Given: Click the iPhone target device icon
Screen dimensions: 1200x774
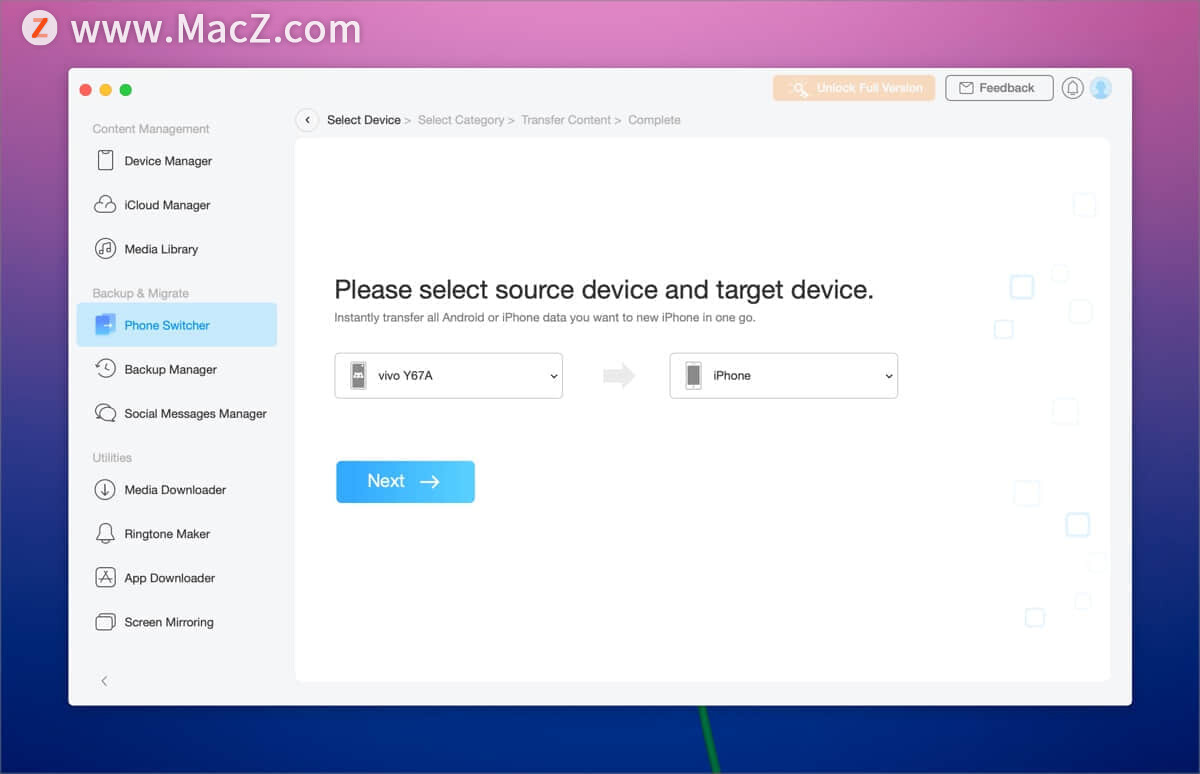Looking at the screenshot, I should 693,376.
